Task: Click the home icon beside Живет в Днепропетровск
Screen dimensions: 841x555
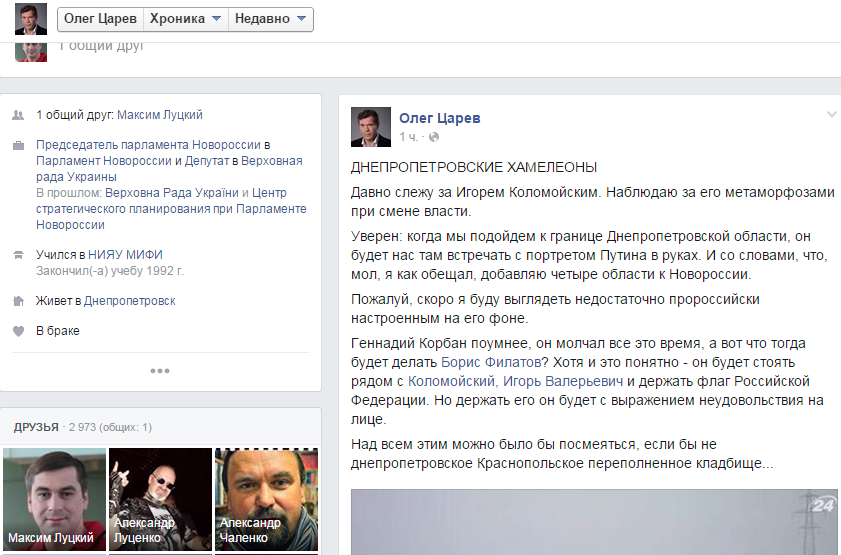Action: (x=18, y=301)
